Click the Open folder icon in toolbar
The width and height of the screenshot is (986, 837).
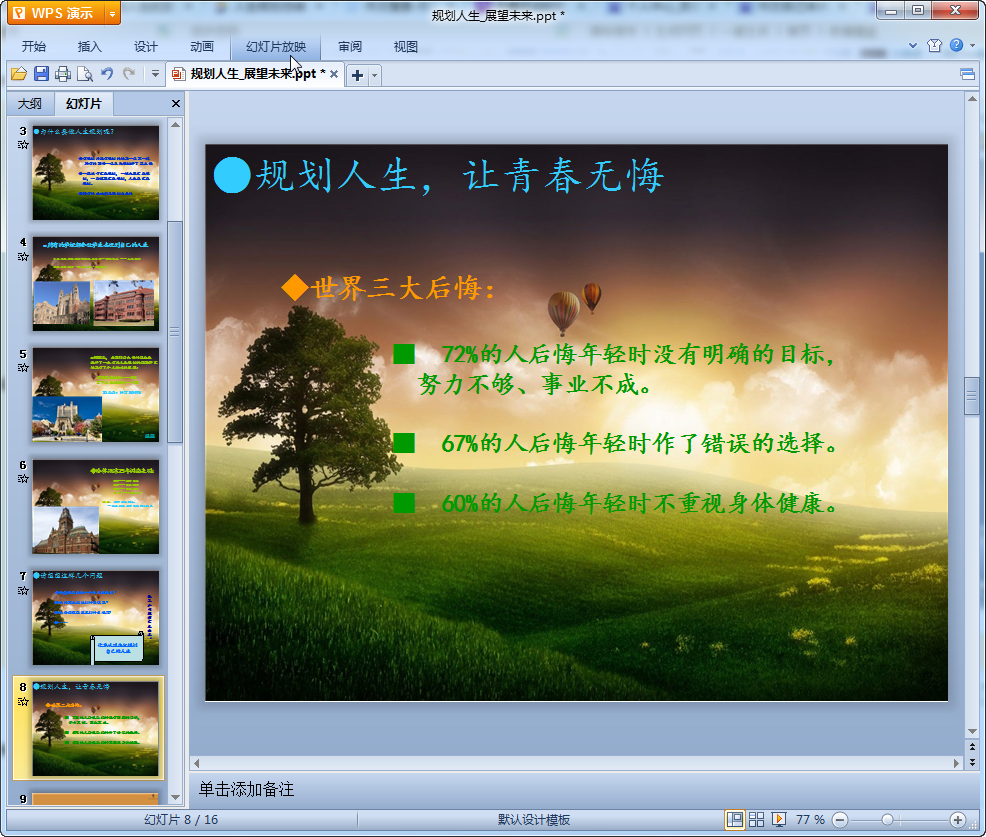19,74
